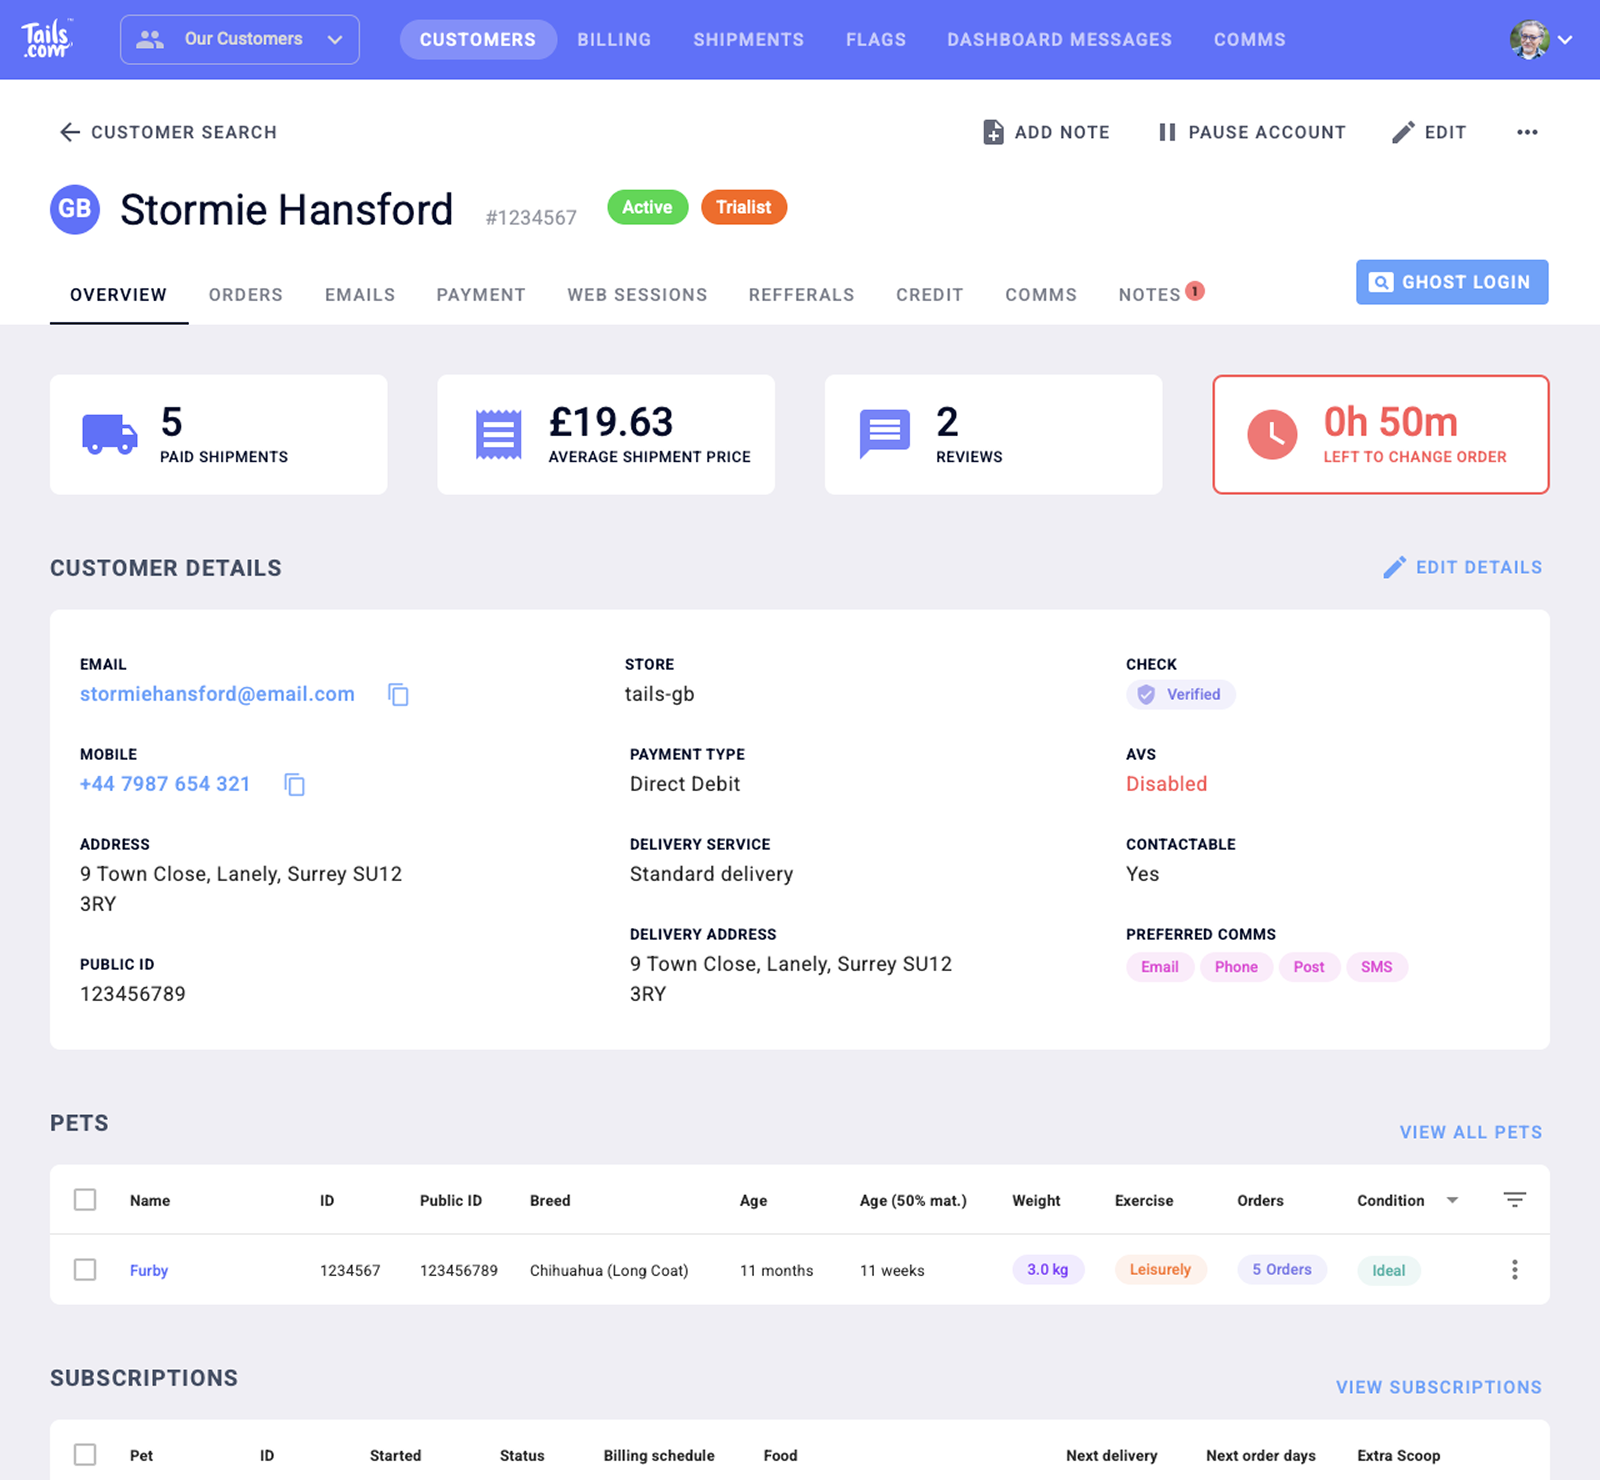Go back using Customer Search arrow

tap(69, 132)
